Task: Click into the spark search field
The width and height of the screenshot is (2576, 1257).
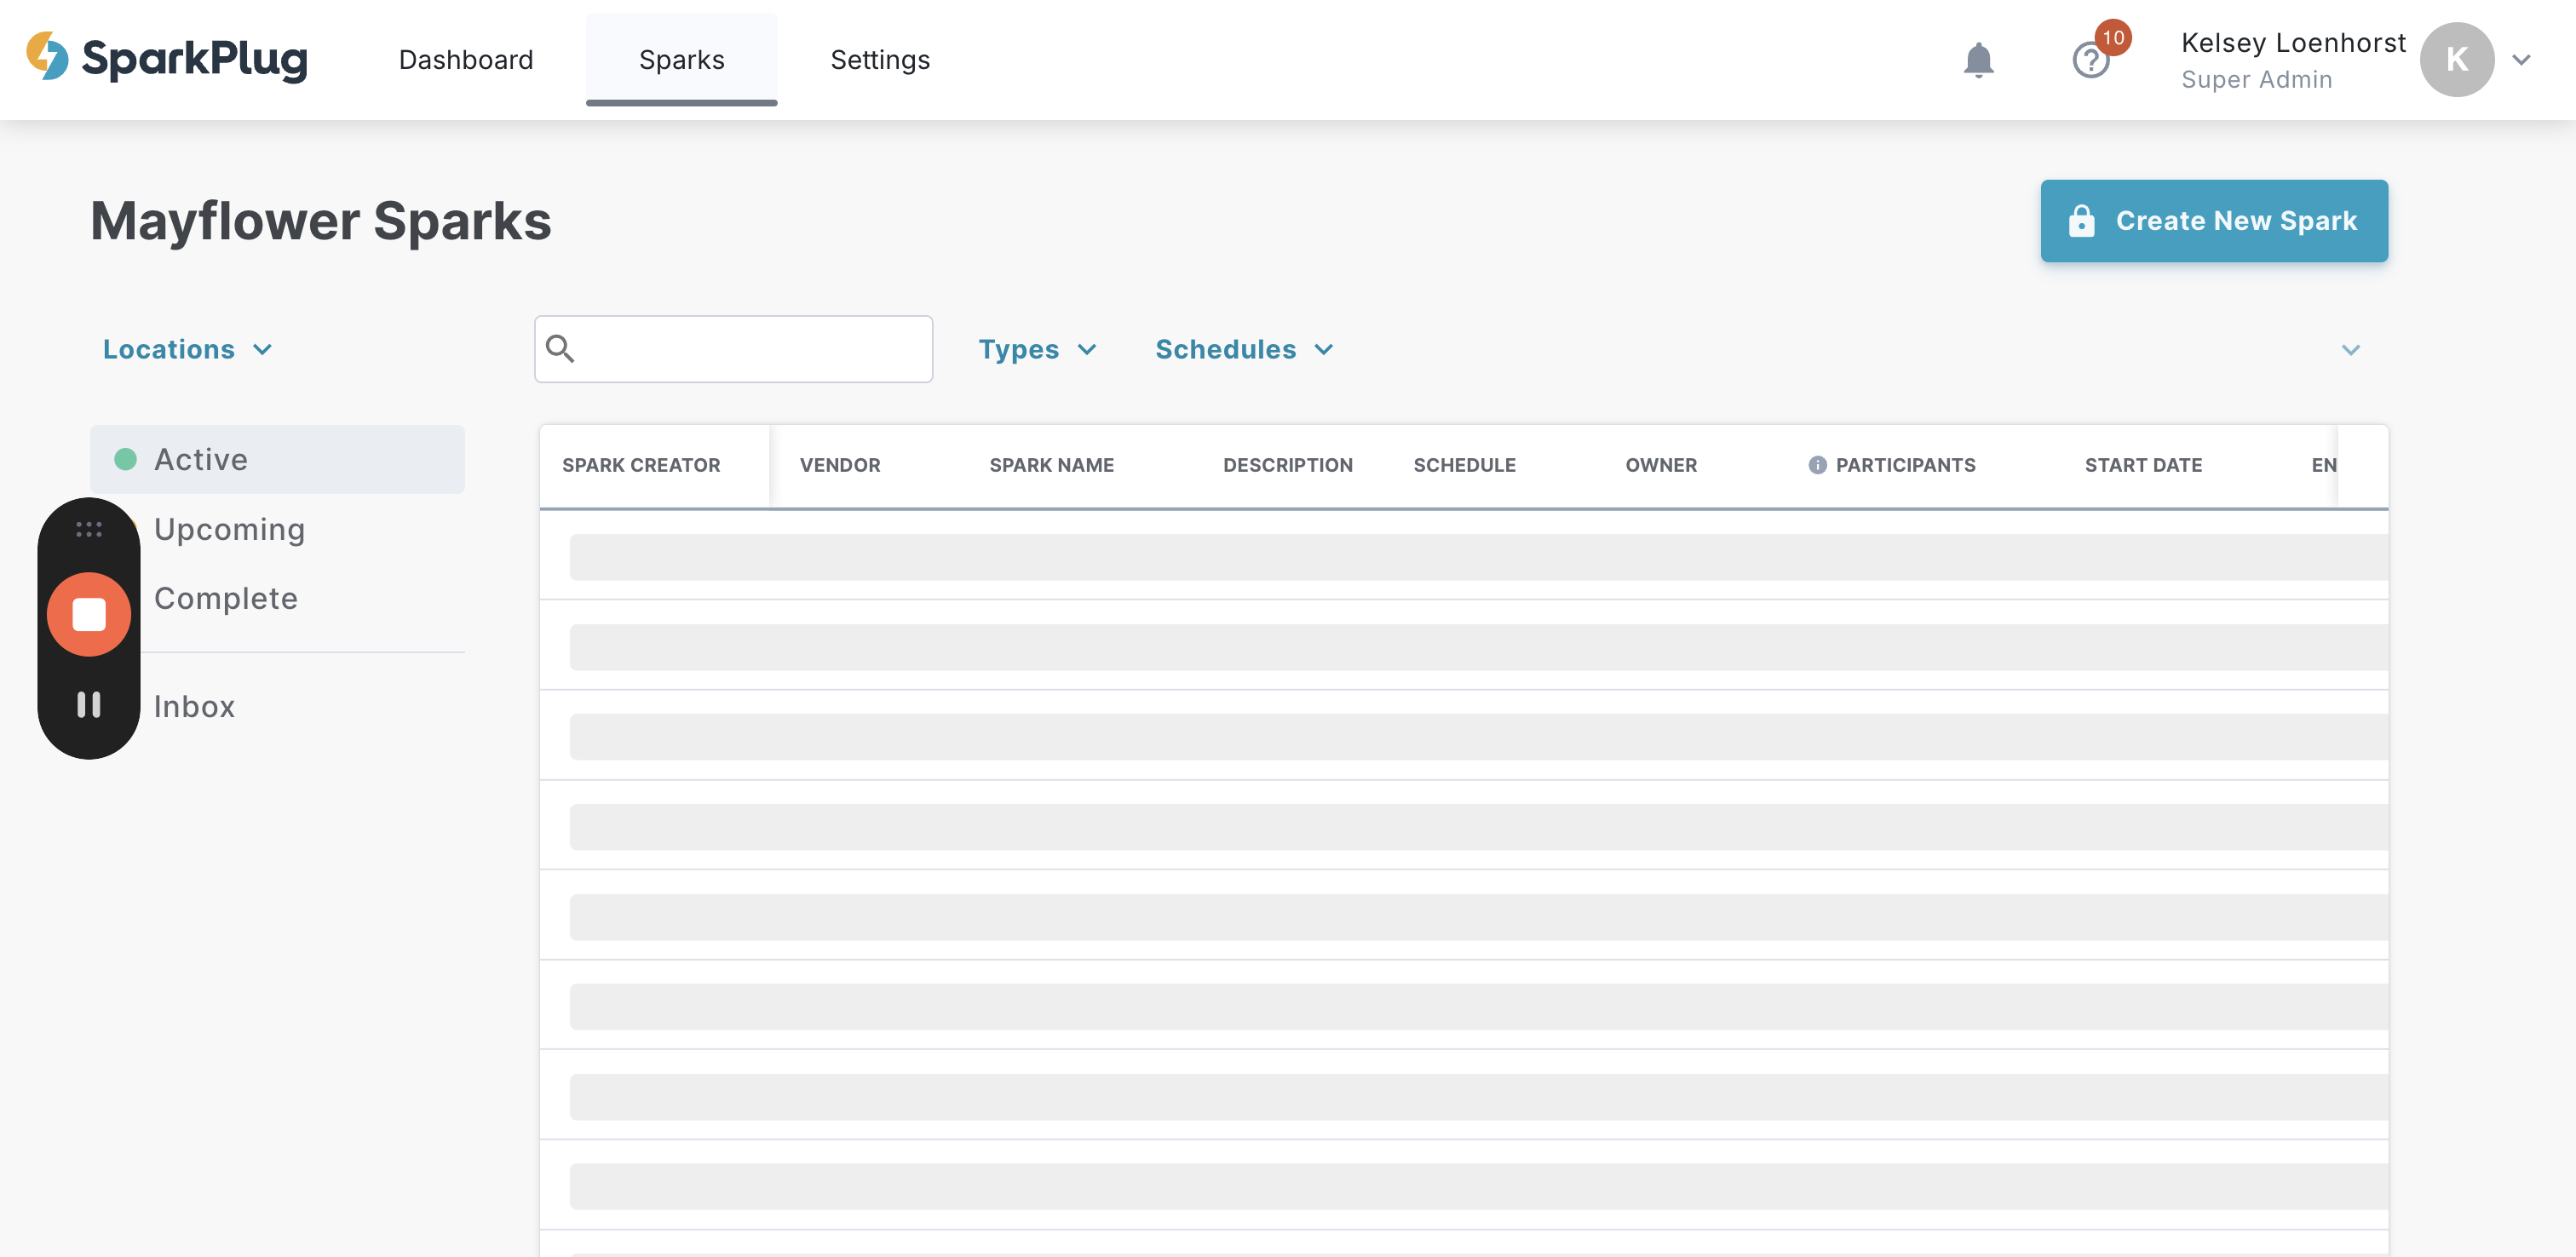Action: 734,349
